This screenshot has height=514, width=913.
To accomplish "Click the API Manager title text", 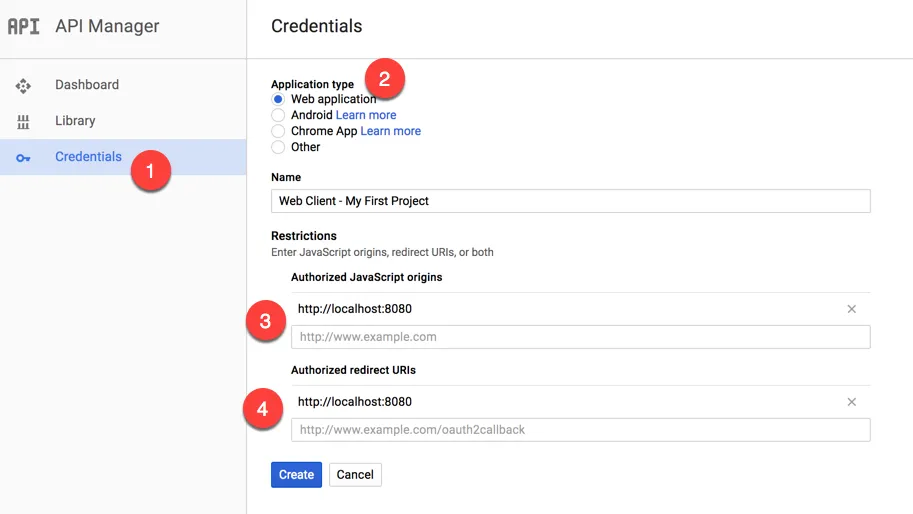I will tap(107, 26).
